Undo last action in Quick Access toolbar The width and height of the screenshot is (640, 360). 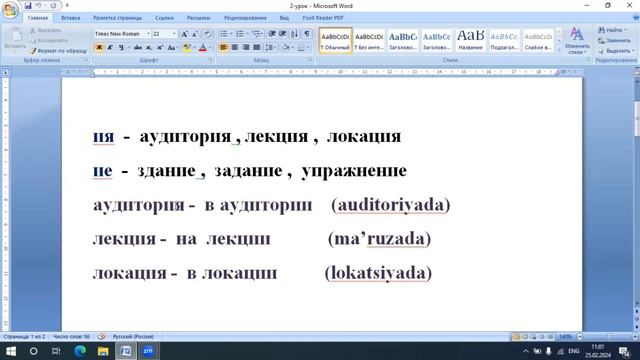click(38, 6)
